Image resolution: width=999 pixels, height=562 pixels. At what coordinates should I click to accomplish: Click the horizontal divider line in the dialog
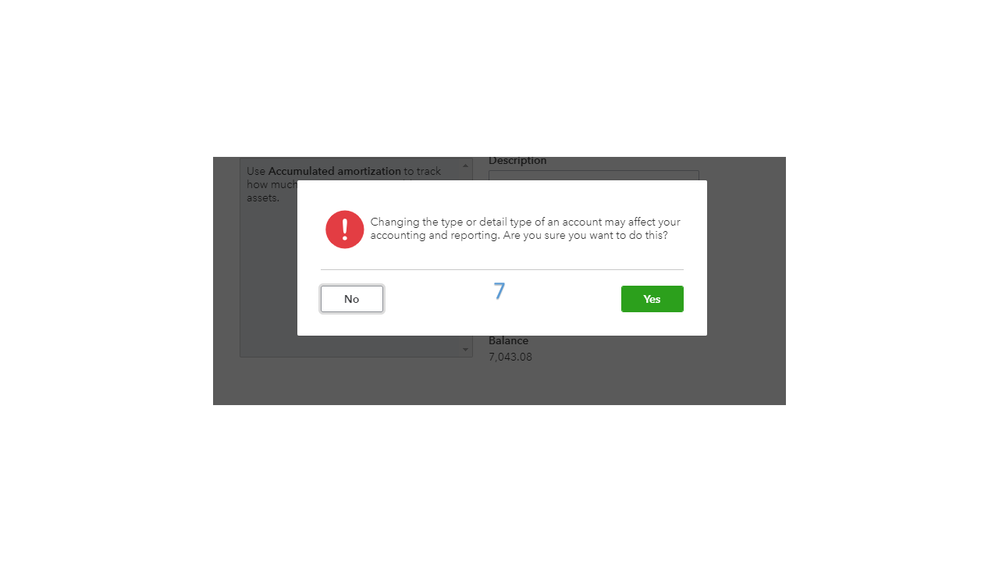click(x=502, y=270)
